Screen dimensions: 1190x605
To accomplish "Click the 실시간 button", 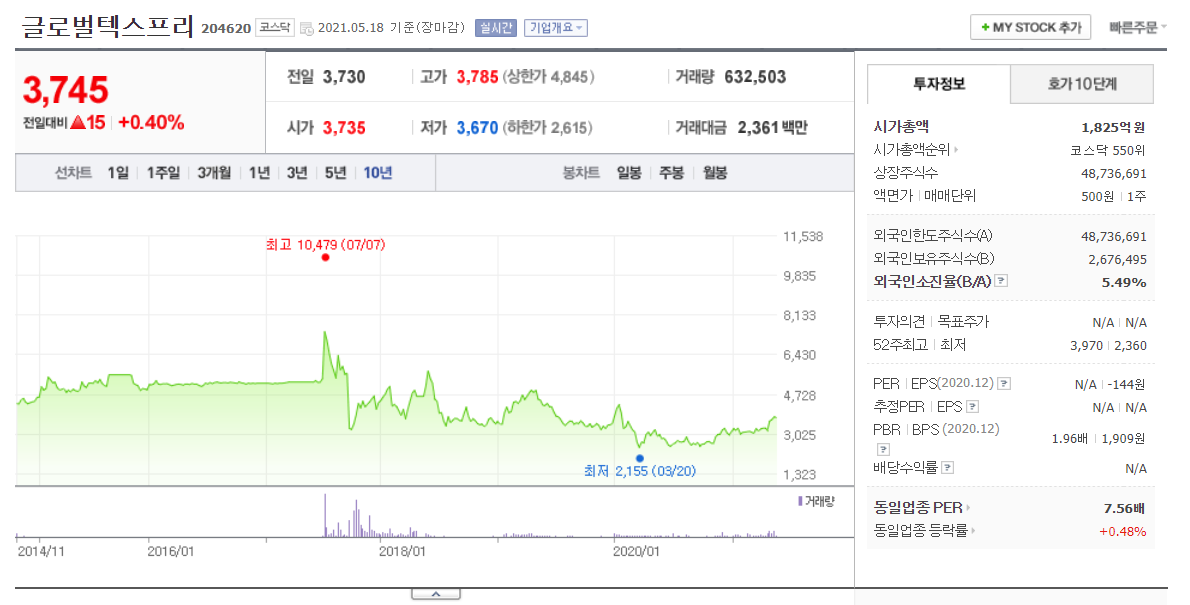I will tap(496, 28).
